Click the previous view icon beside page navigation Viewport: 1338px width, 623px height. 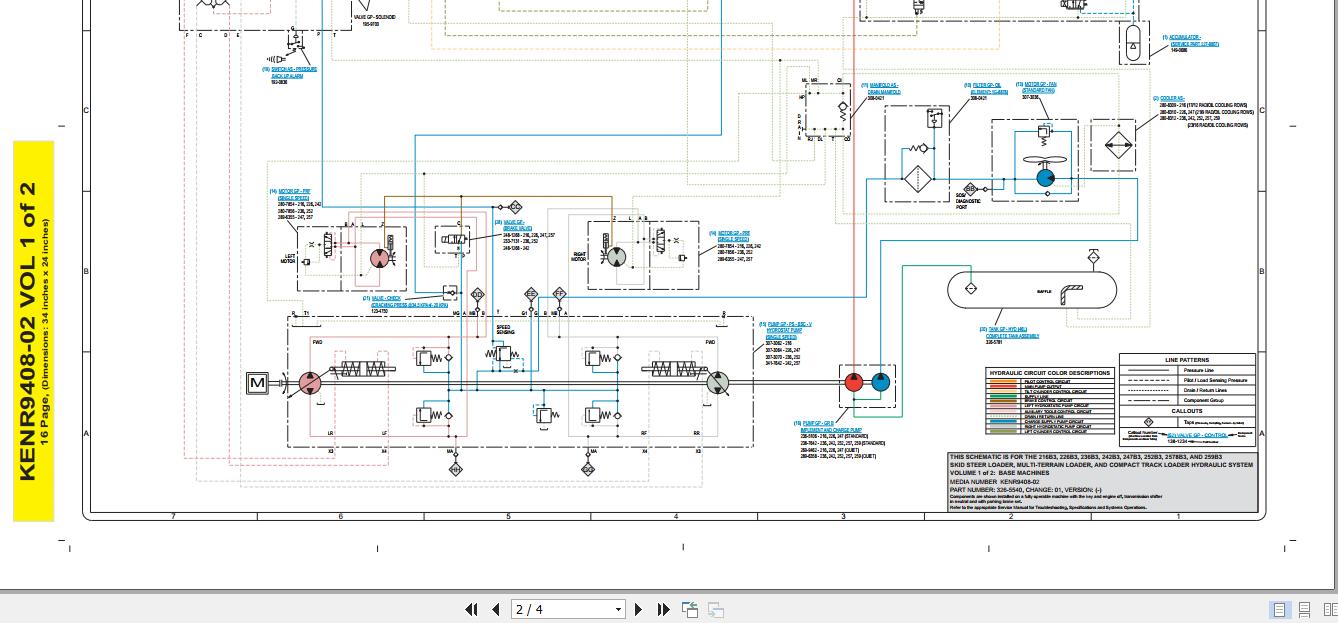pyautogui.click(x=690, y=609)
